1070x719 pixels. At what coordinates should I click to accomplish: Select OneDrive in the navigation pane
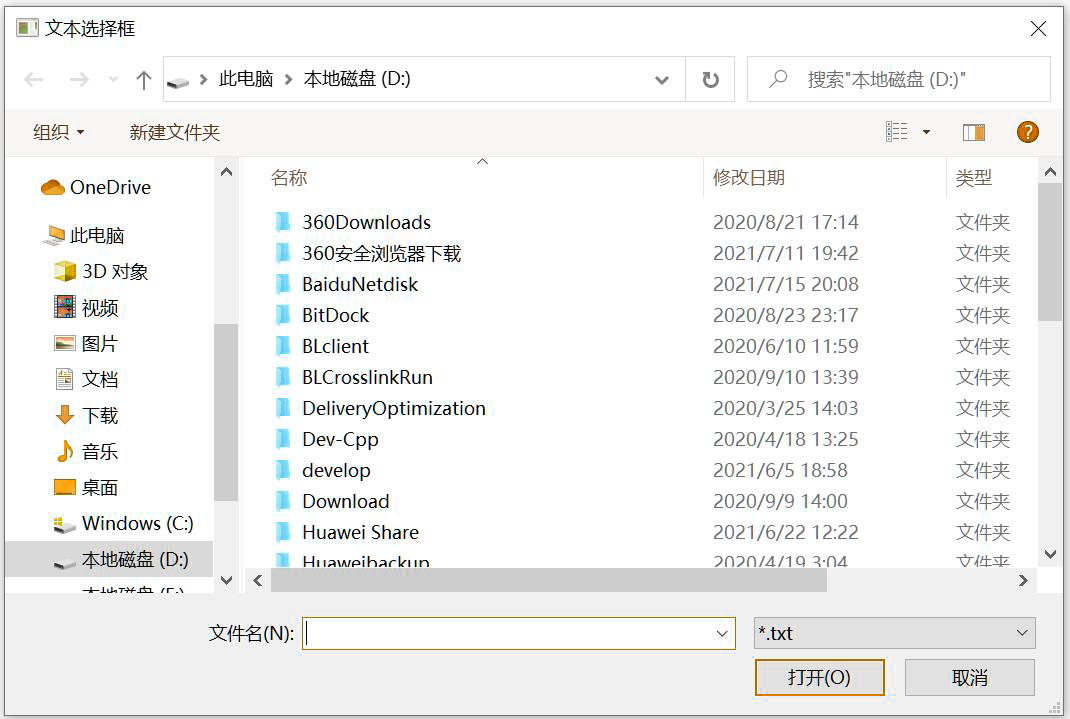click(96, 187)
